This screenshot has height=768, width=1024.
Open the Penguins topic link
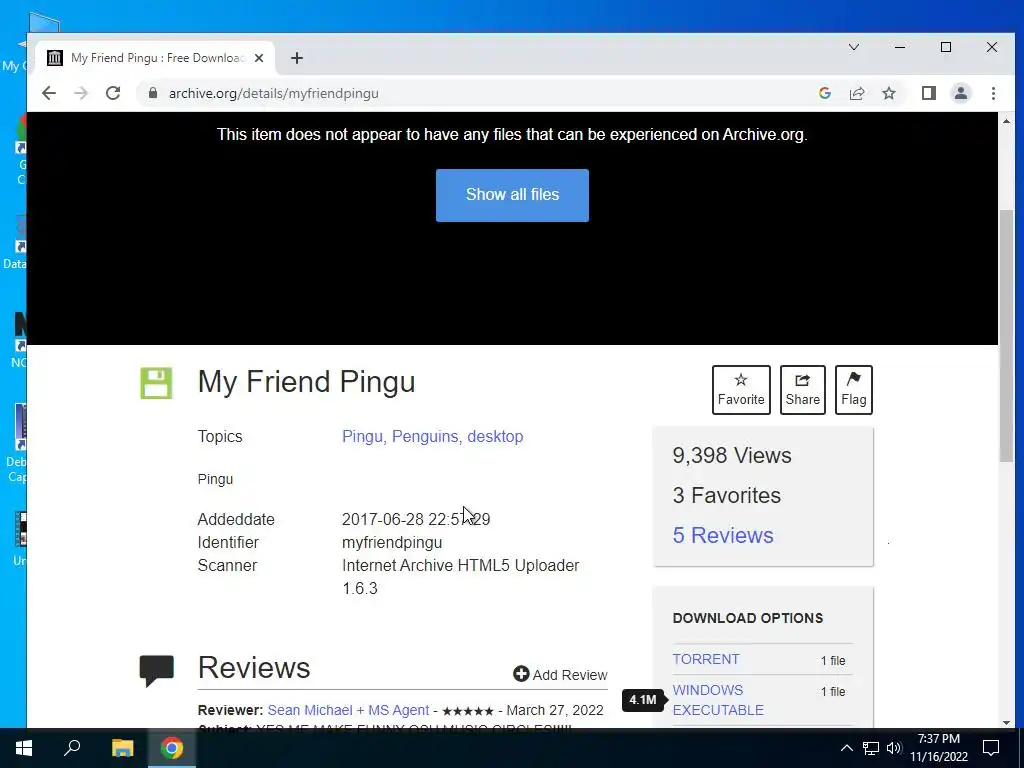(425, 436)
